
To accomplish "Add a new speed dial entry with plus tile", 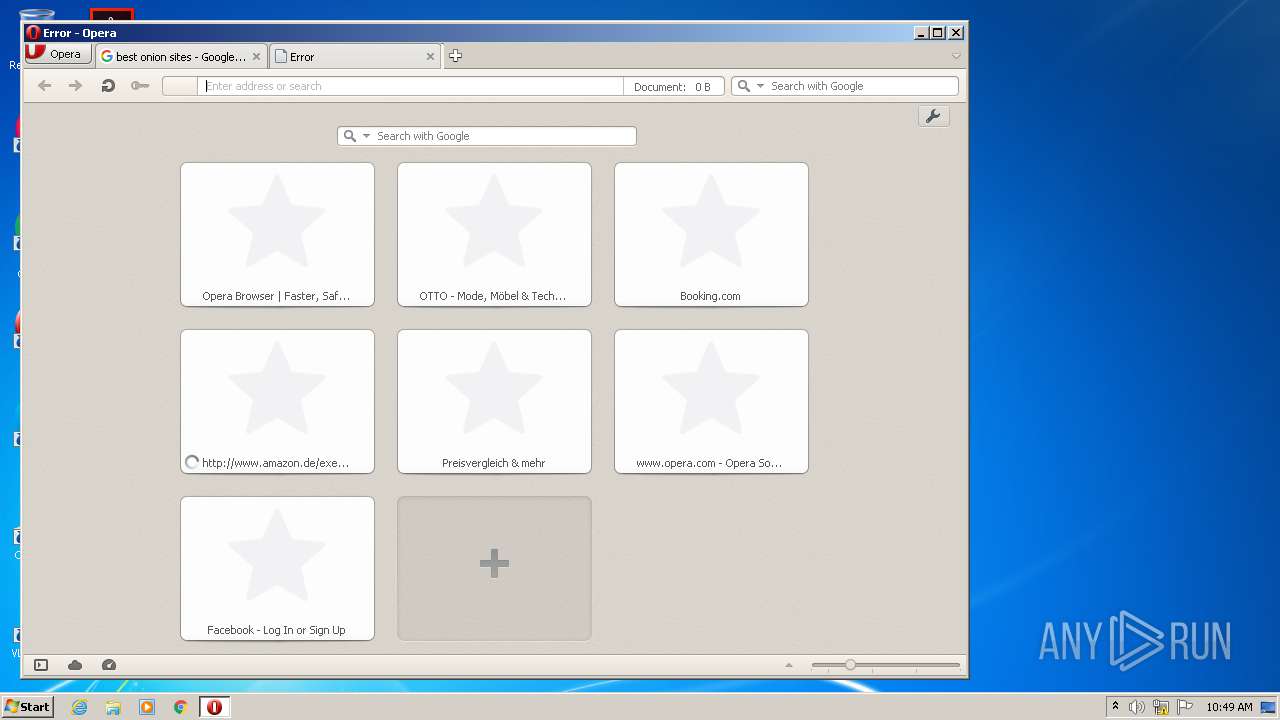I will coord(494,568).
